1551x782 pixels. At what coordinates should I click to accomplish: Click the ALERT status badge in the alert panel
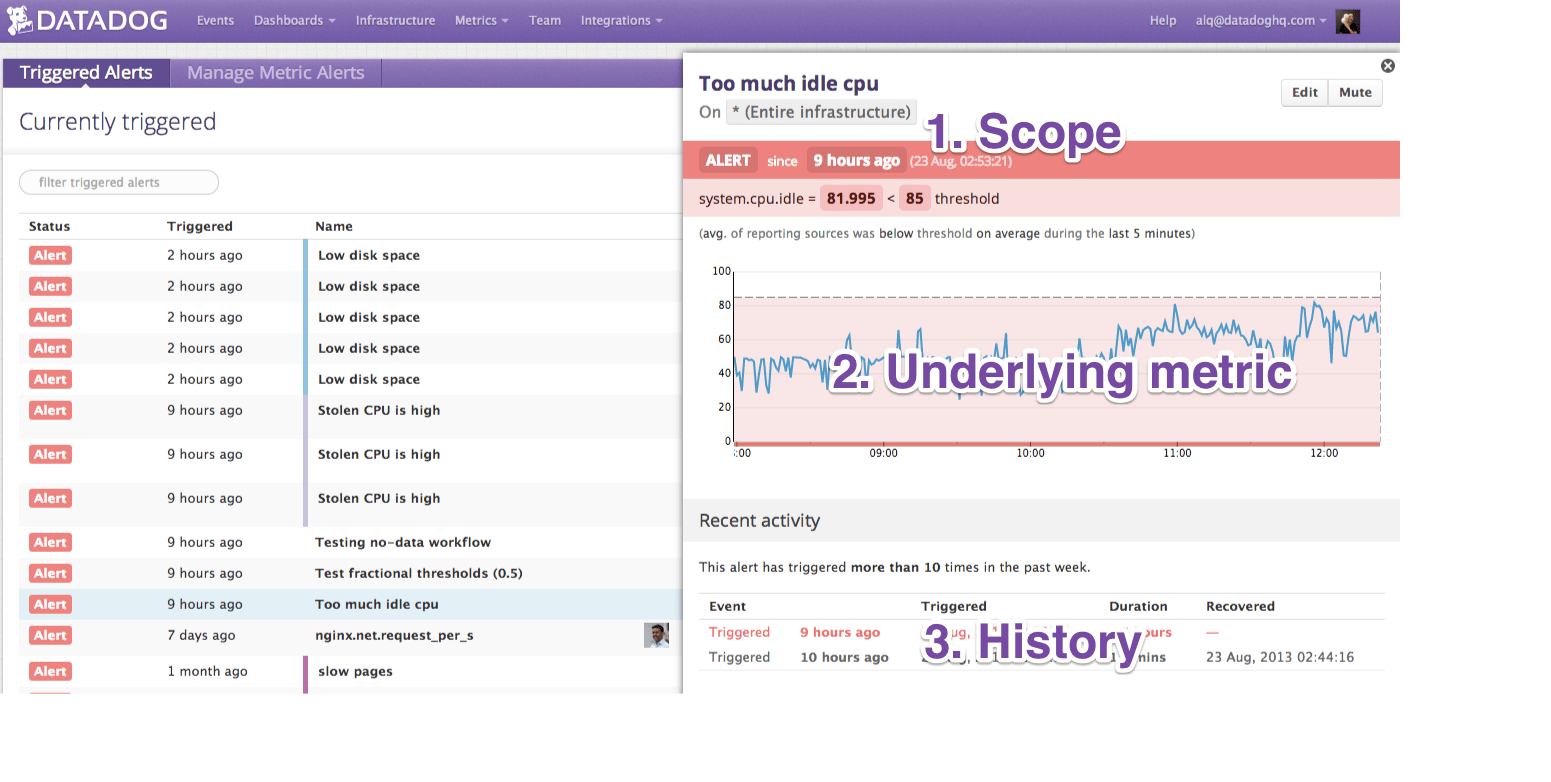[728, 160]
